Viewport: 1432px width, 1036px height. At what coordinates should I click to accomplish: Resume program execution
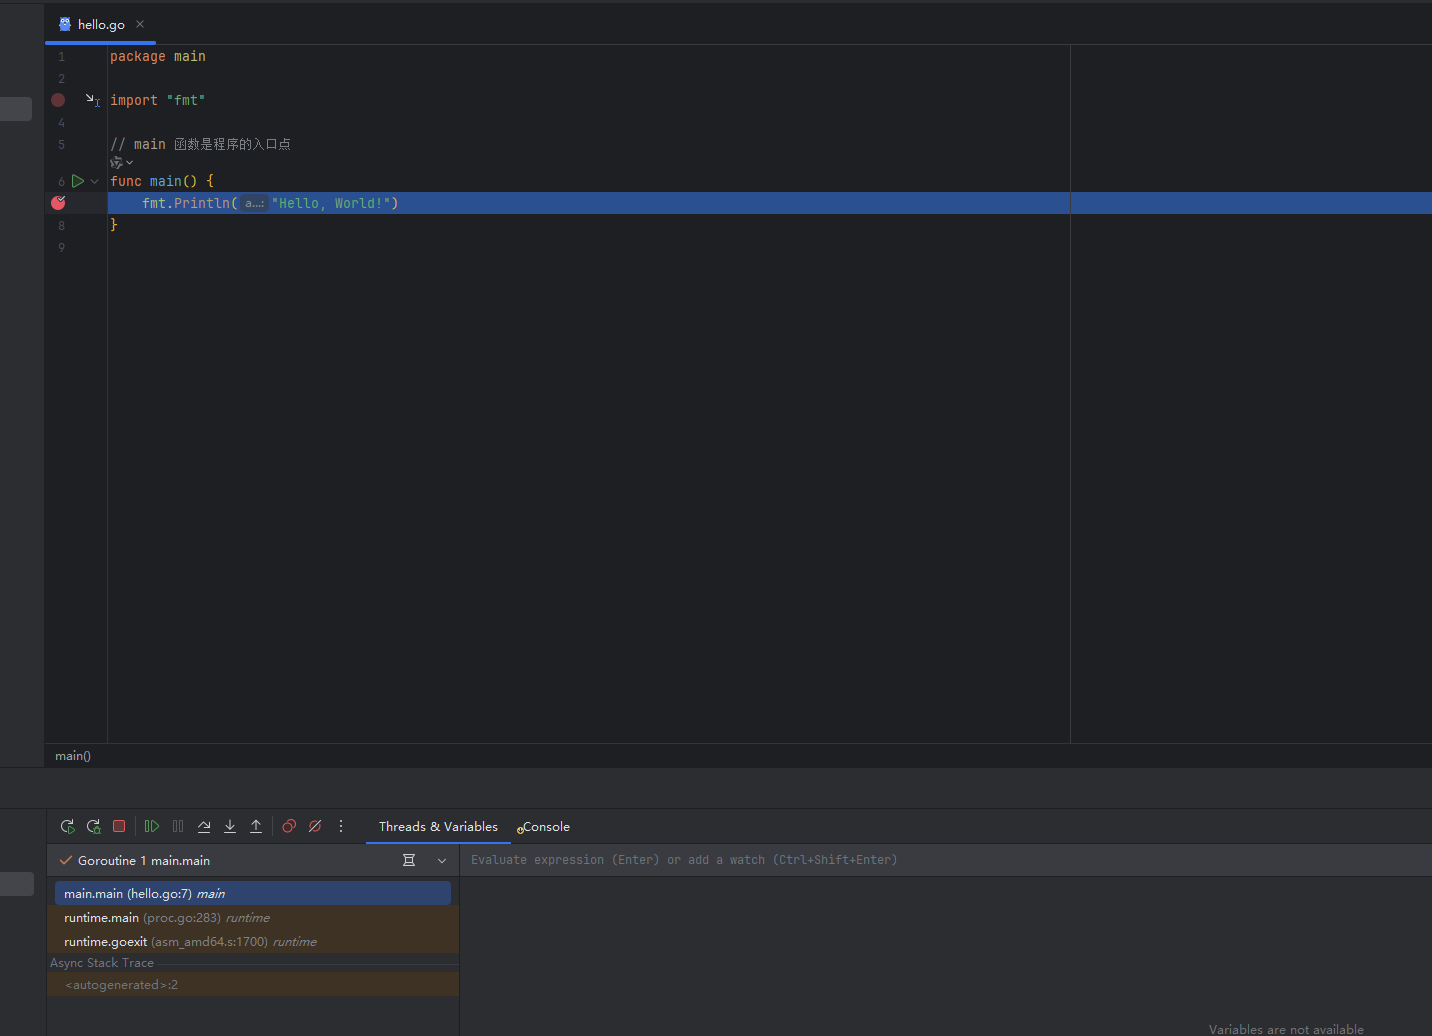[152, 826]
